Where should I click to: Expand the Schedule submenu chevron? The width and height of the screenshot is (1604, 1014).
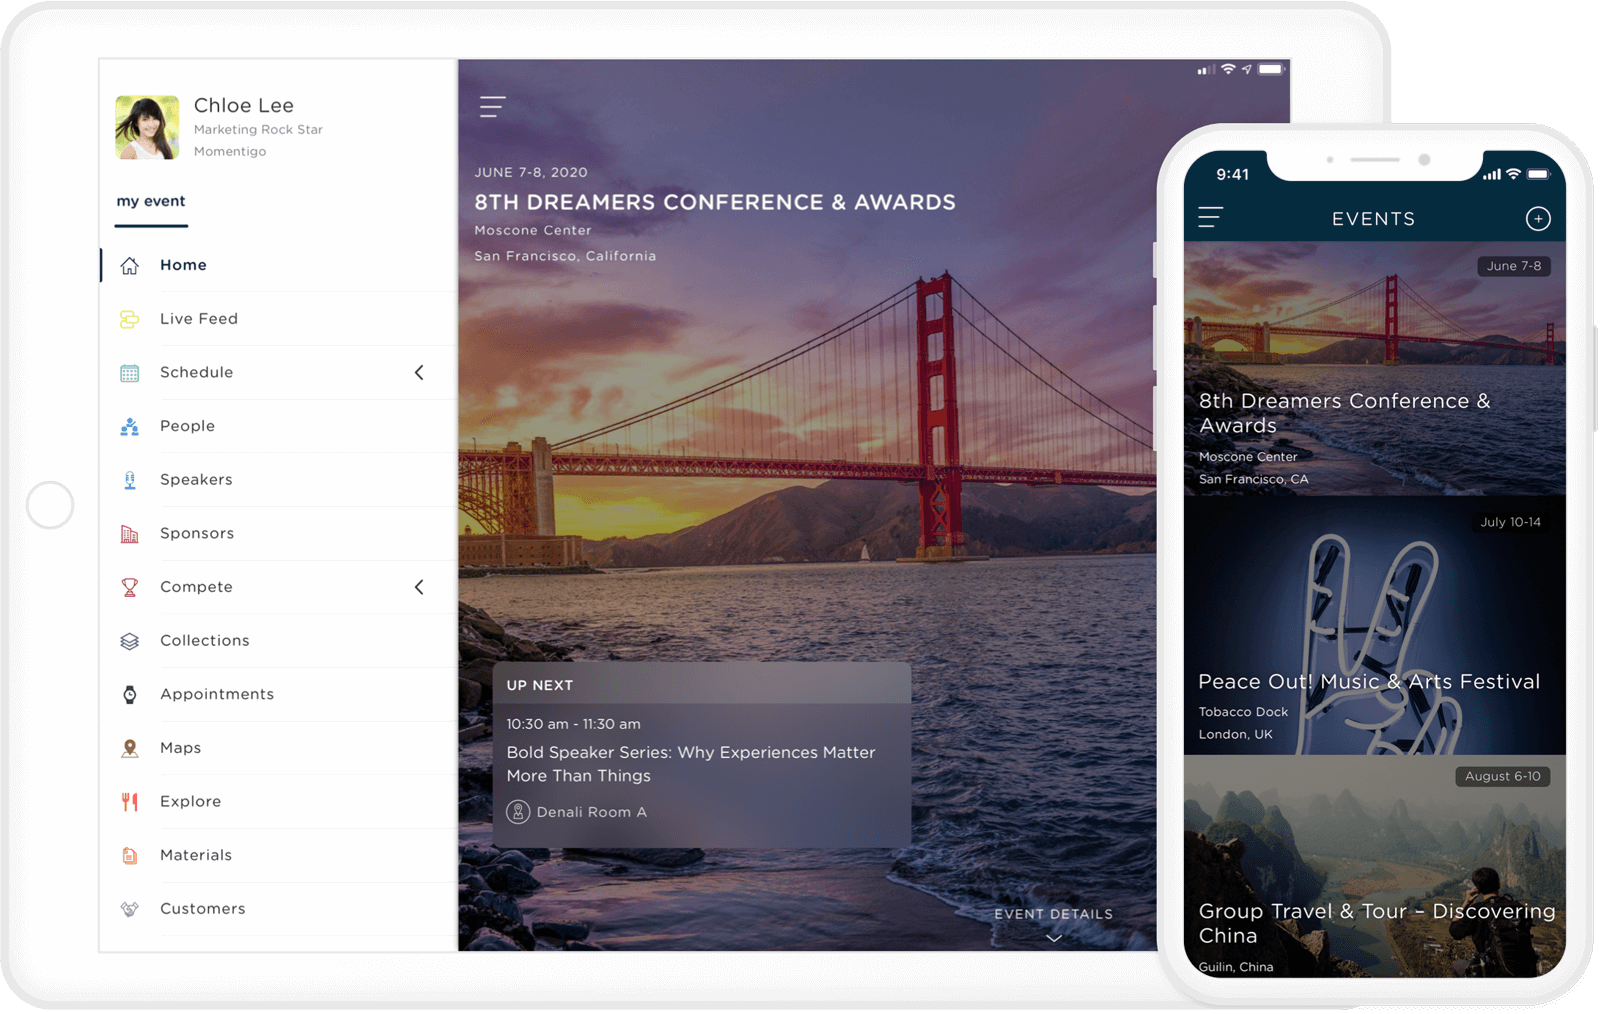click(419, 373)
